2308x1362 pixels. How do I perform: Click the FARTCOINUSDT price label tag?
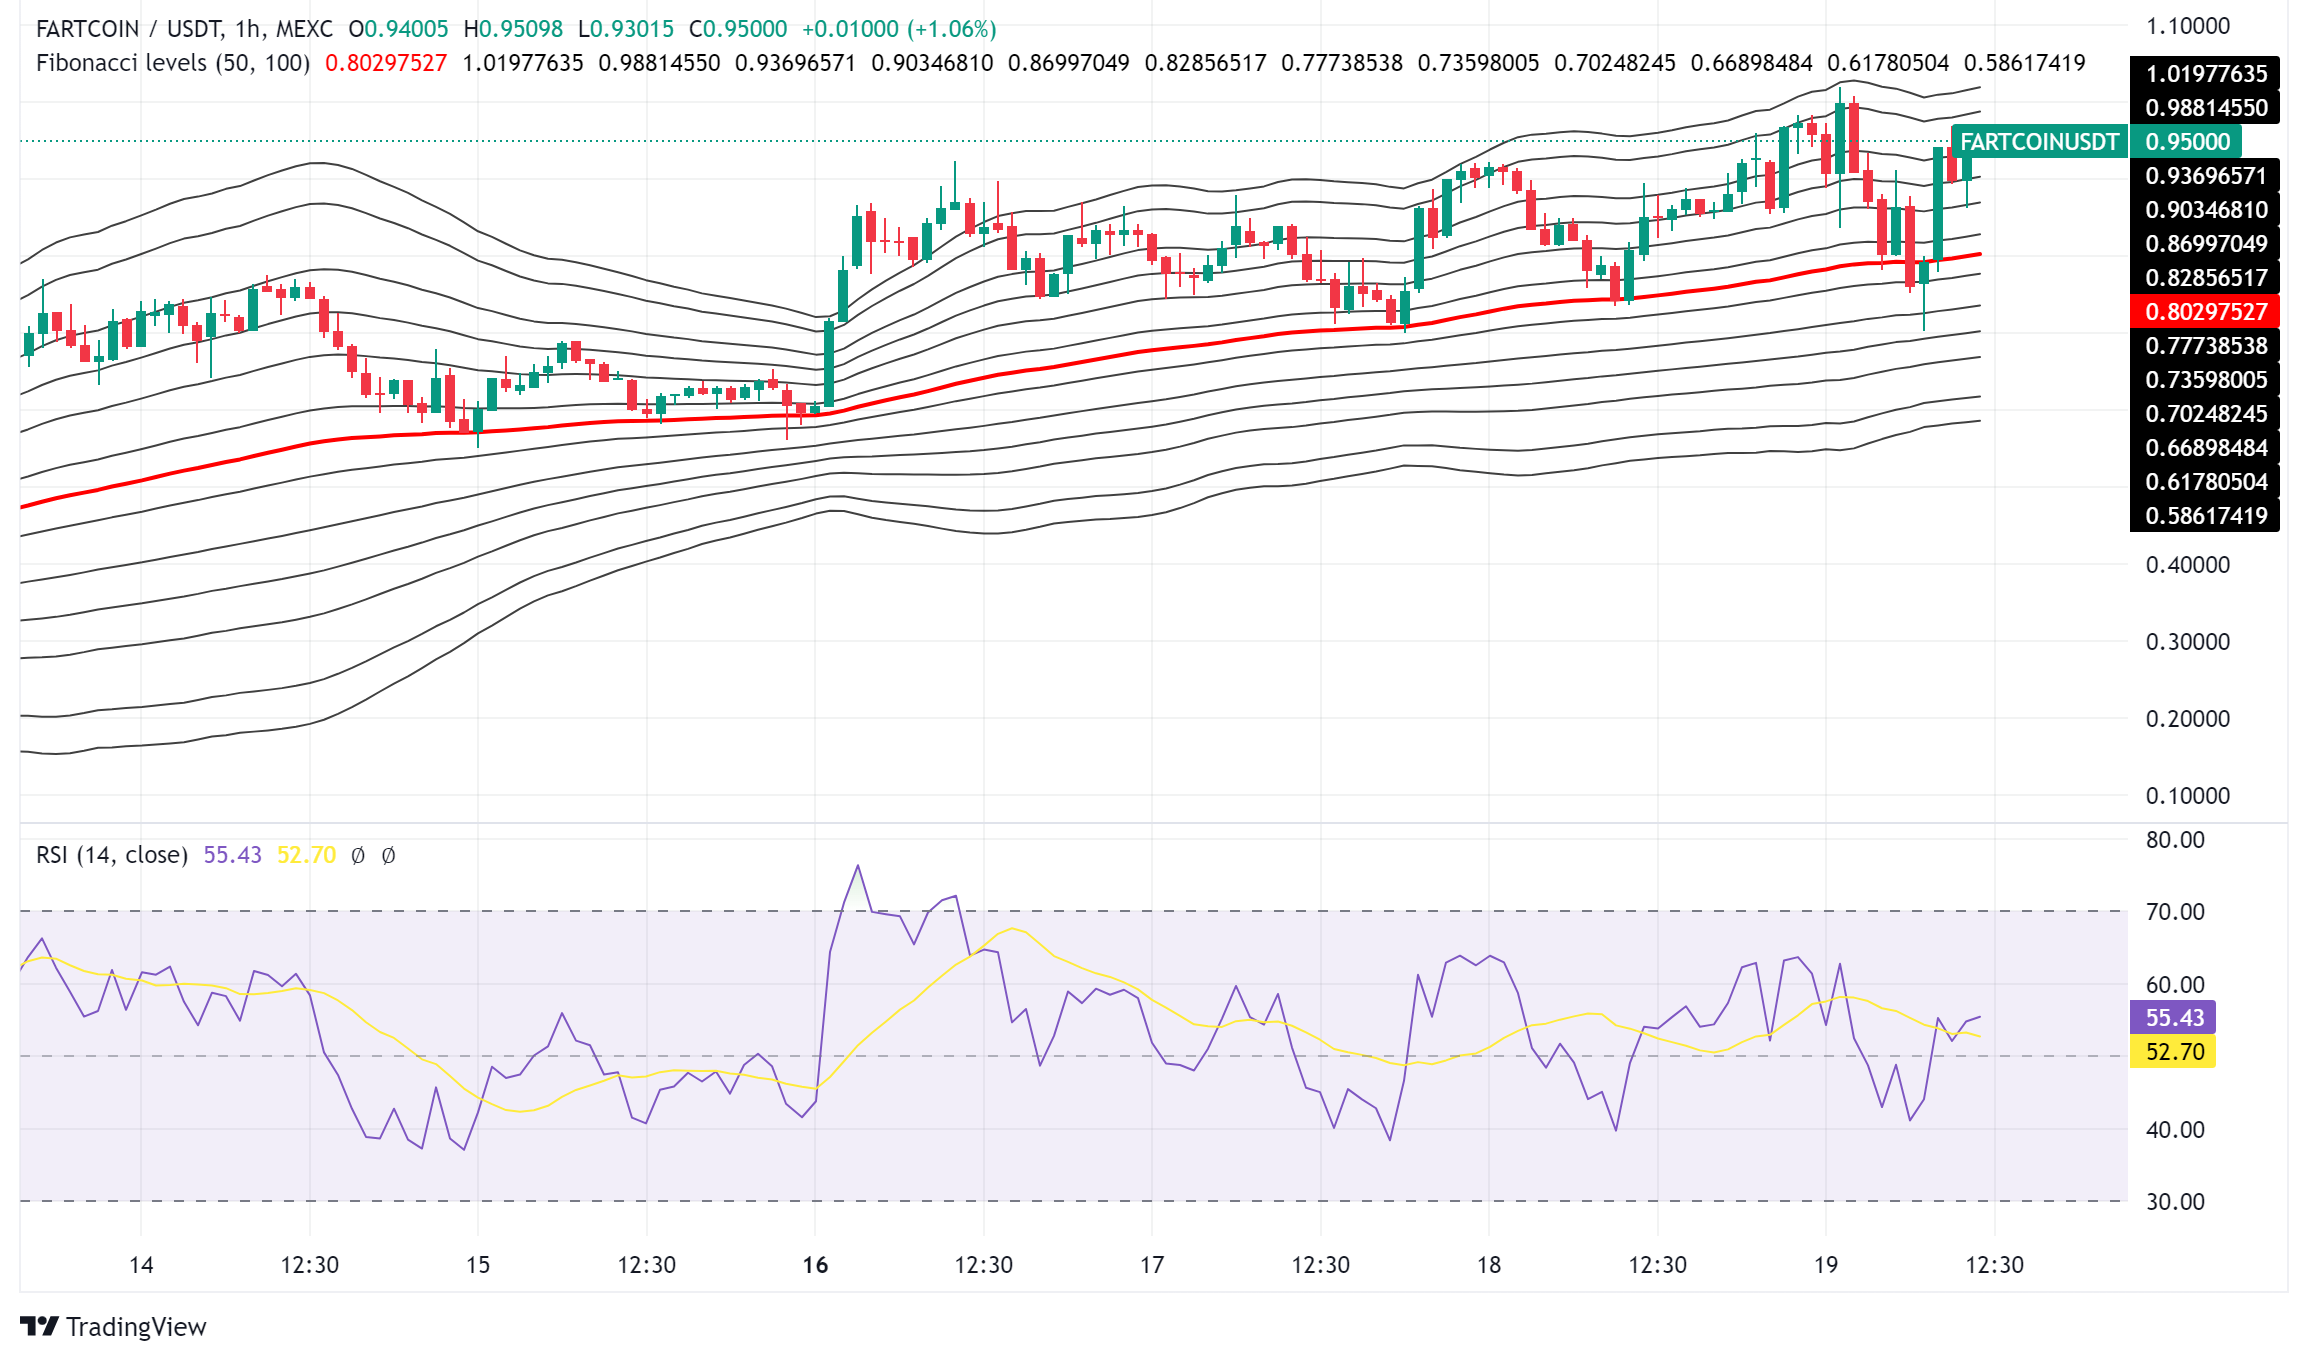click(2039, 142)
